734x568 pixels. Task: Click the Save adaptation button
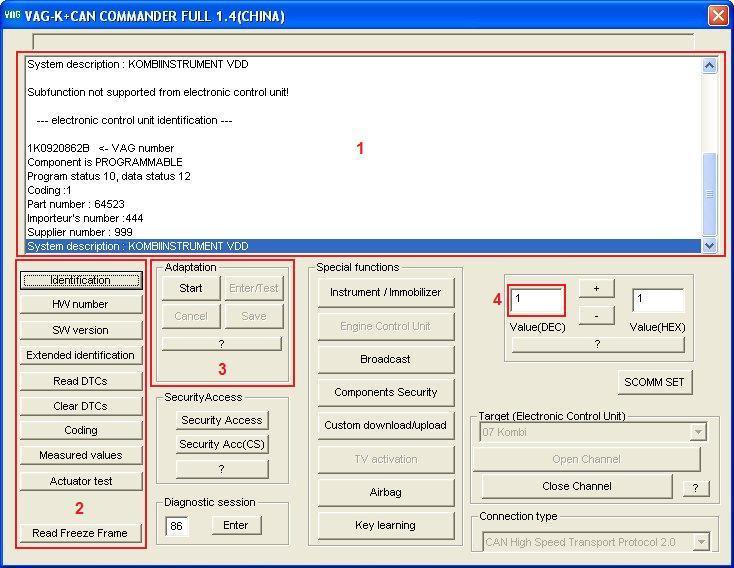[x=254, y=317]
